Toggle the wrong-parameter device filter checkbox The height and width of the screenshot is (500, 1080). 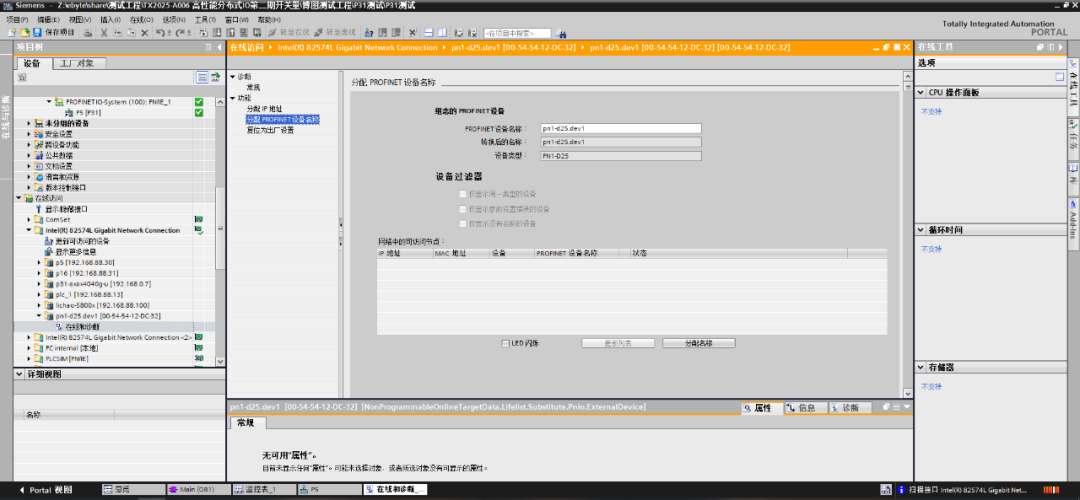click(463, 209)
